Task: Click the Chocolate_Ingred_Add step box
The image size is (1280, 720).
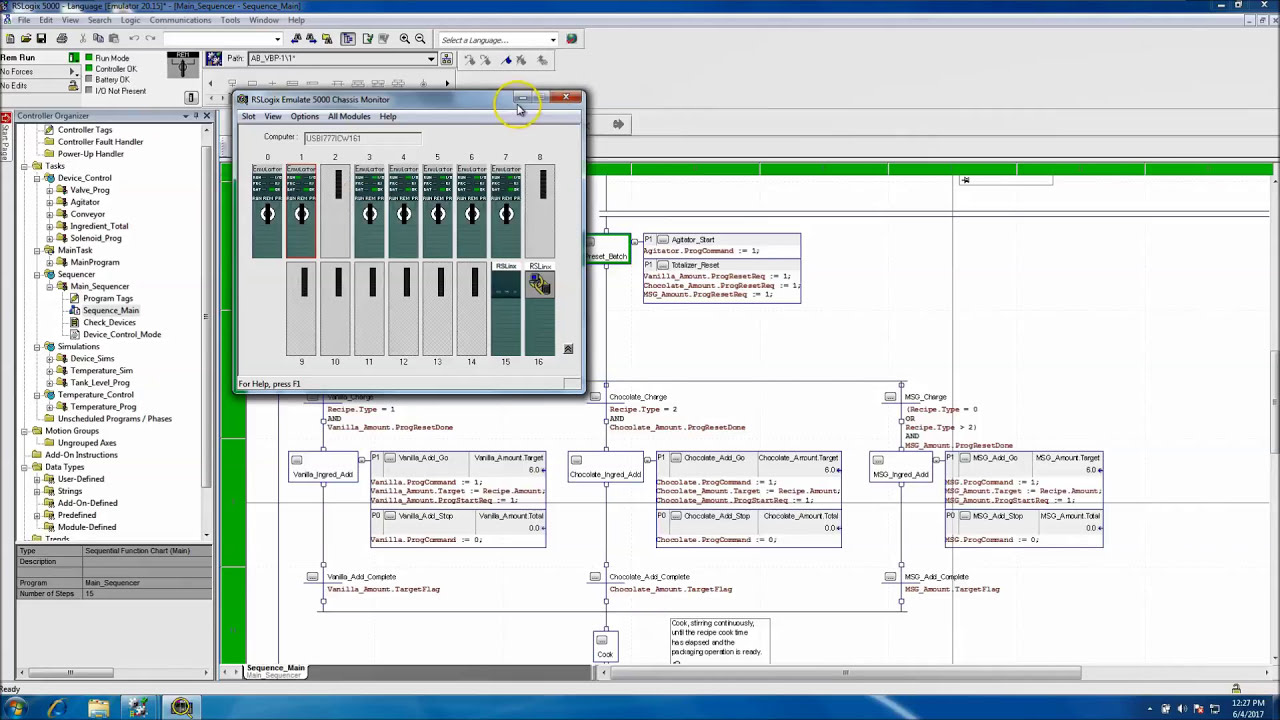Action: click(x=605, y=467)
